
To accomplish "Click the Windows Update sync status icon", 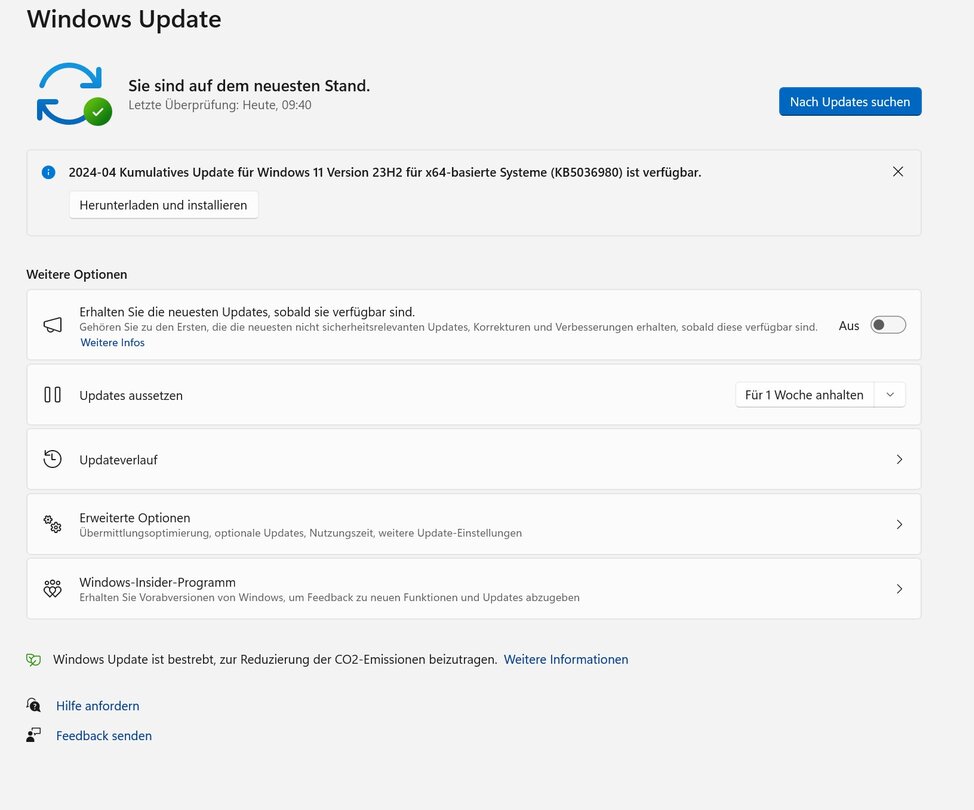I will point(73,94).
